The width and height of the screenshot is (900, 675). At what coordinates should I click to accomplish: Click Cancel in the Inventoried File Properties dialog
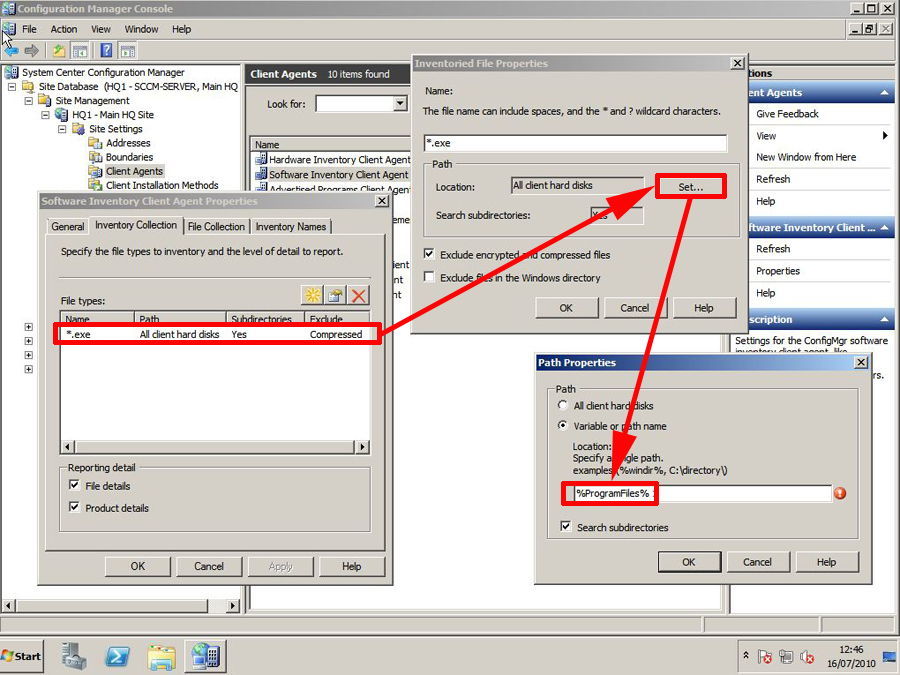click(x=635, y=308)
